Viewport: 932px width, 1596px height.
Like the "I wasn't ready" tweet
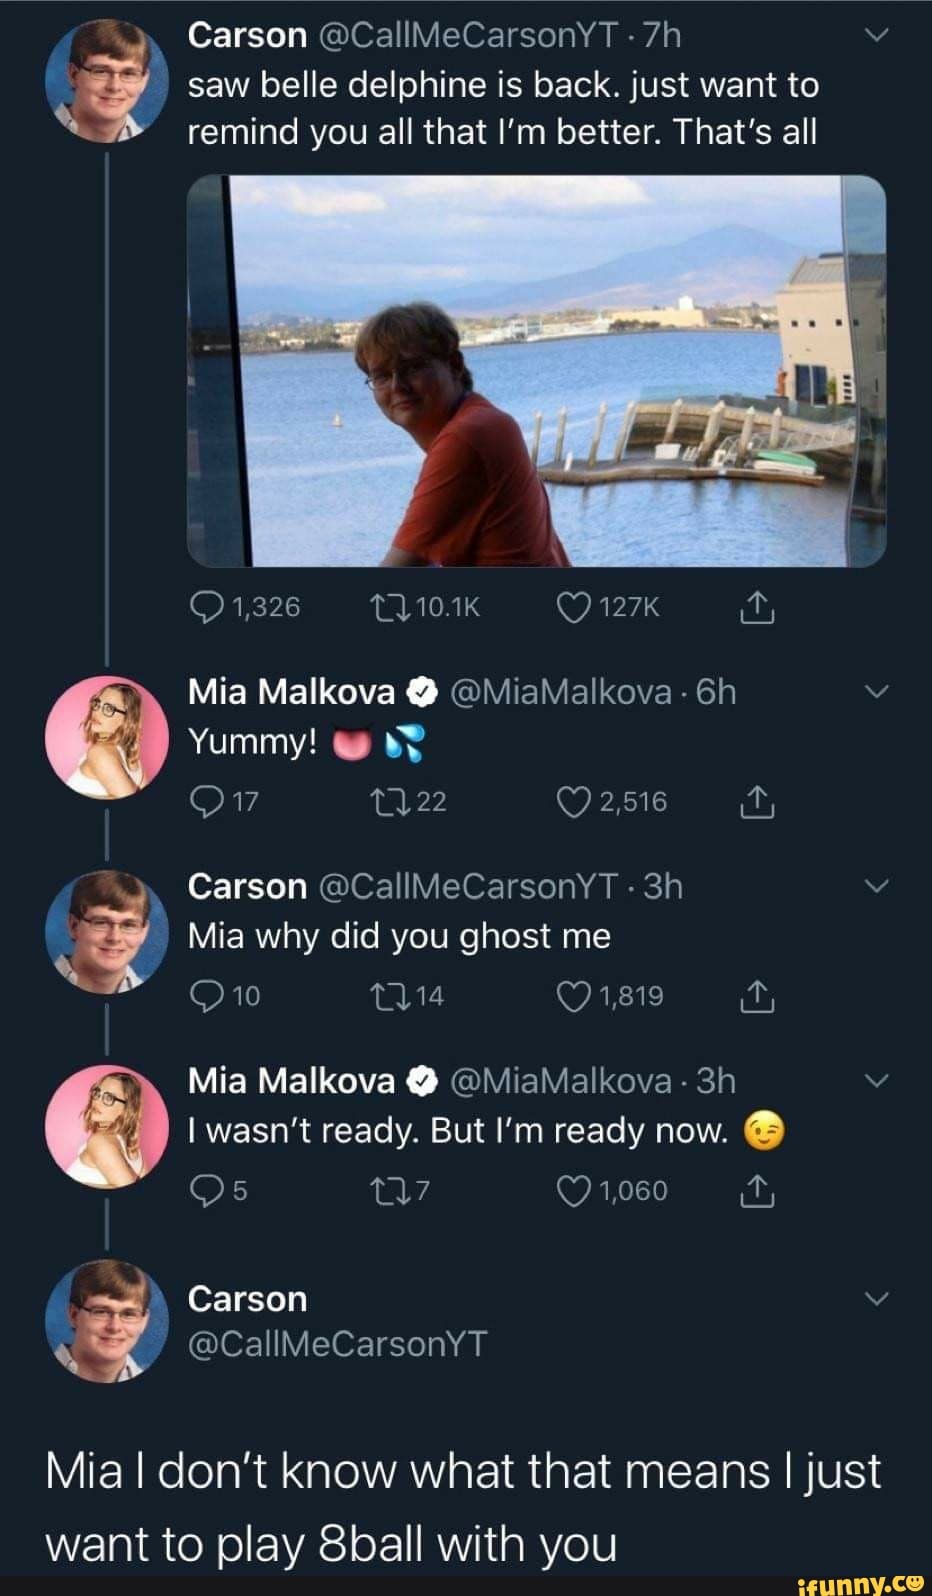point(574,1190)
